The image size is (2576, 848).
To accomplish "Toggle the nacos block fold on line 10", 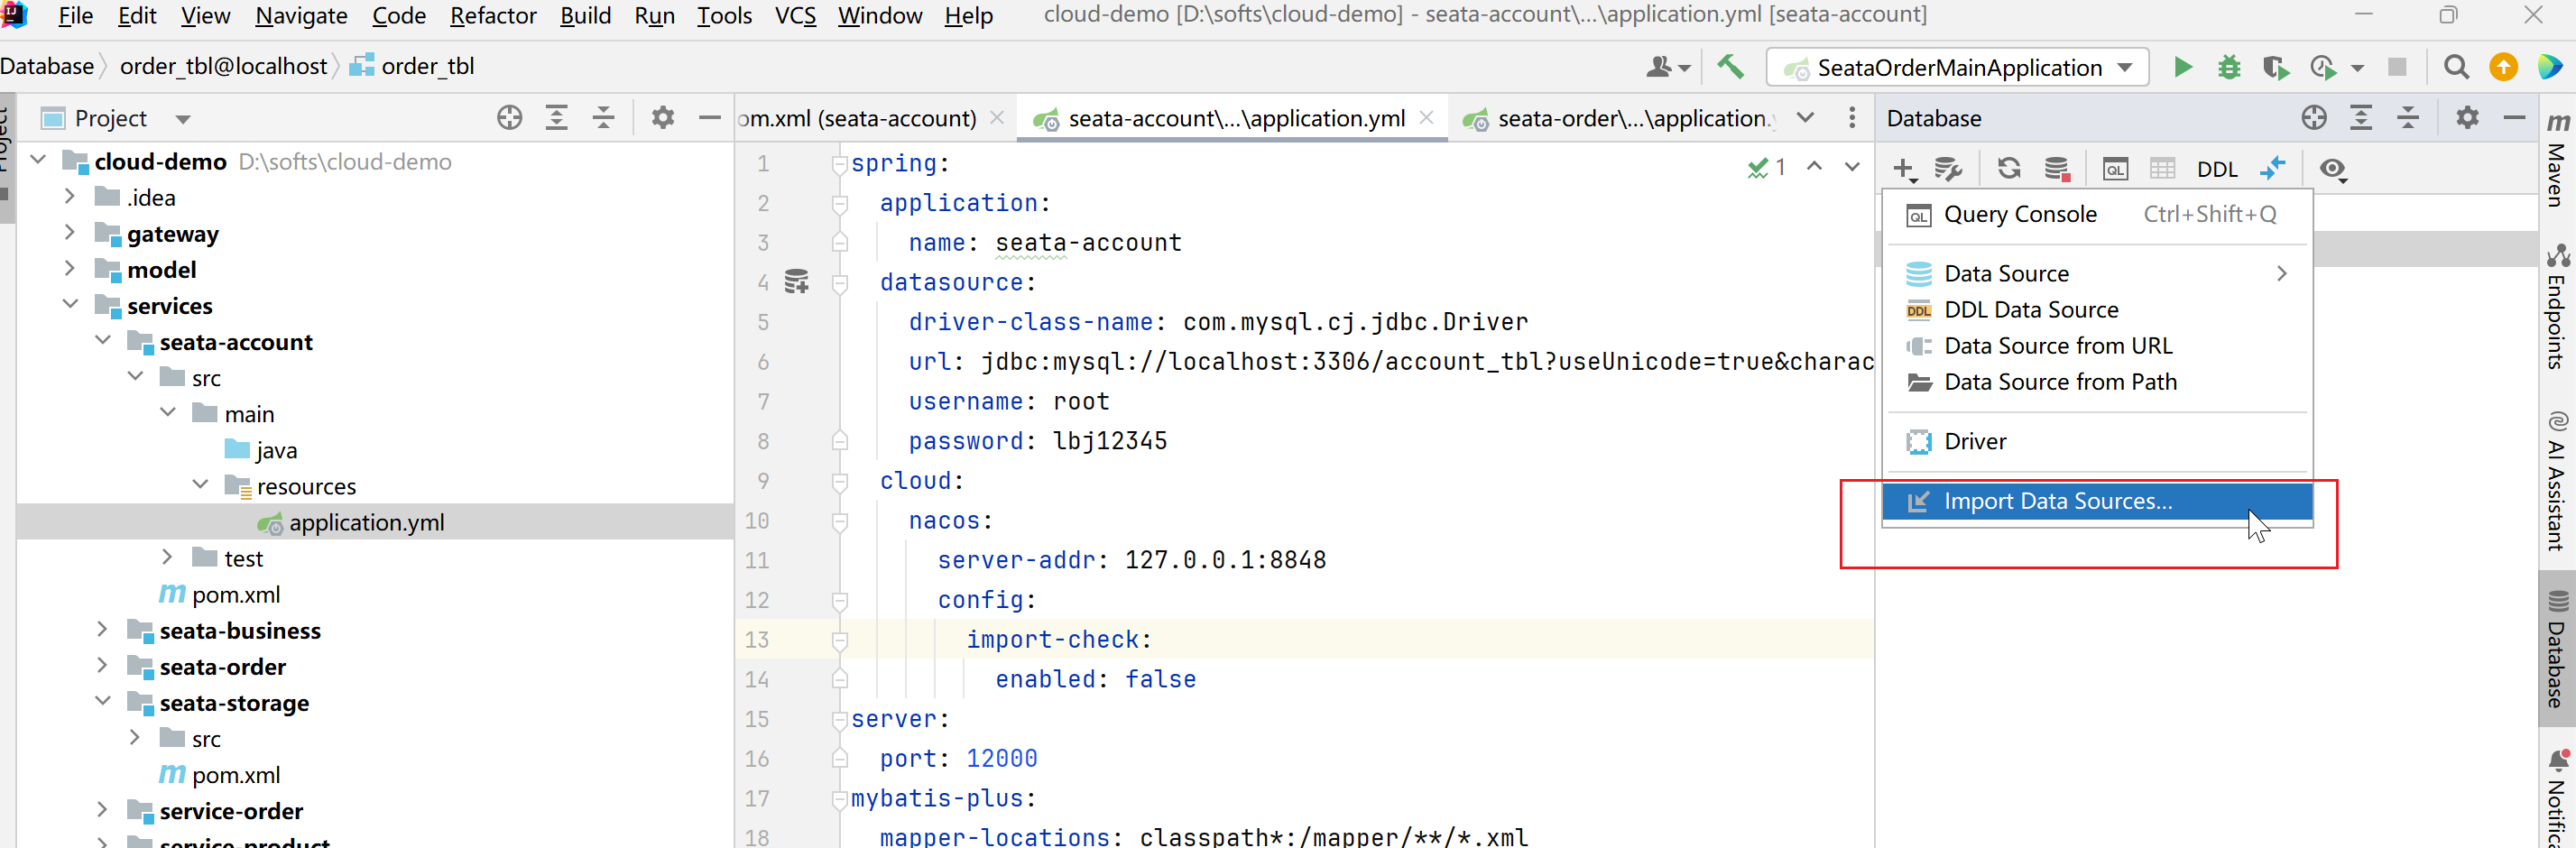I will [840, 521].
